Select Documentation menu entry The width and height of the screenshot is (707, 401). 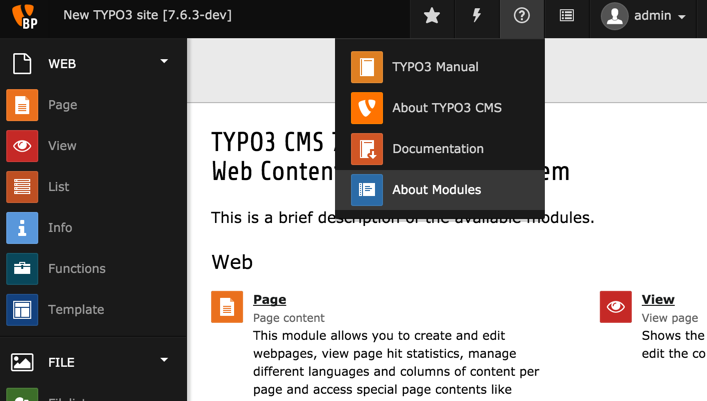440,149
